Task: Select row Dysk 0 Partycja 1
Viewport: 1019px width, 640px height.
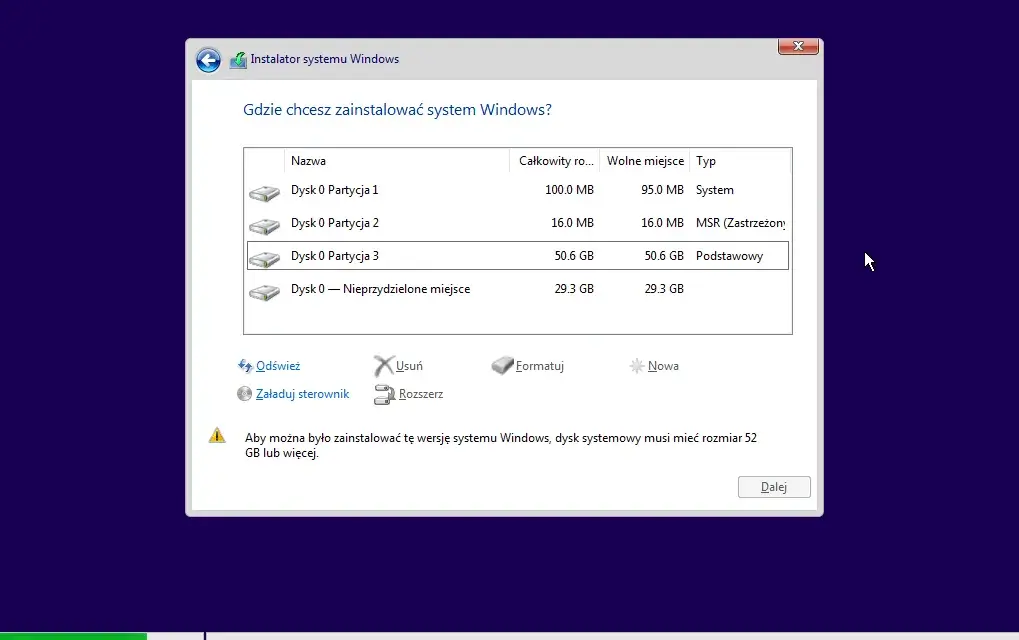Action: click(x=518, y=190)
